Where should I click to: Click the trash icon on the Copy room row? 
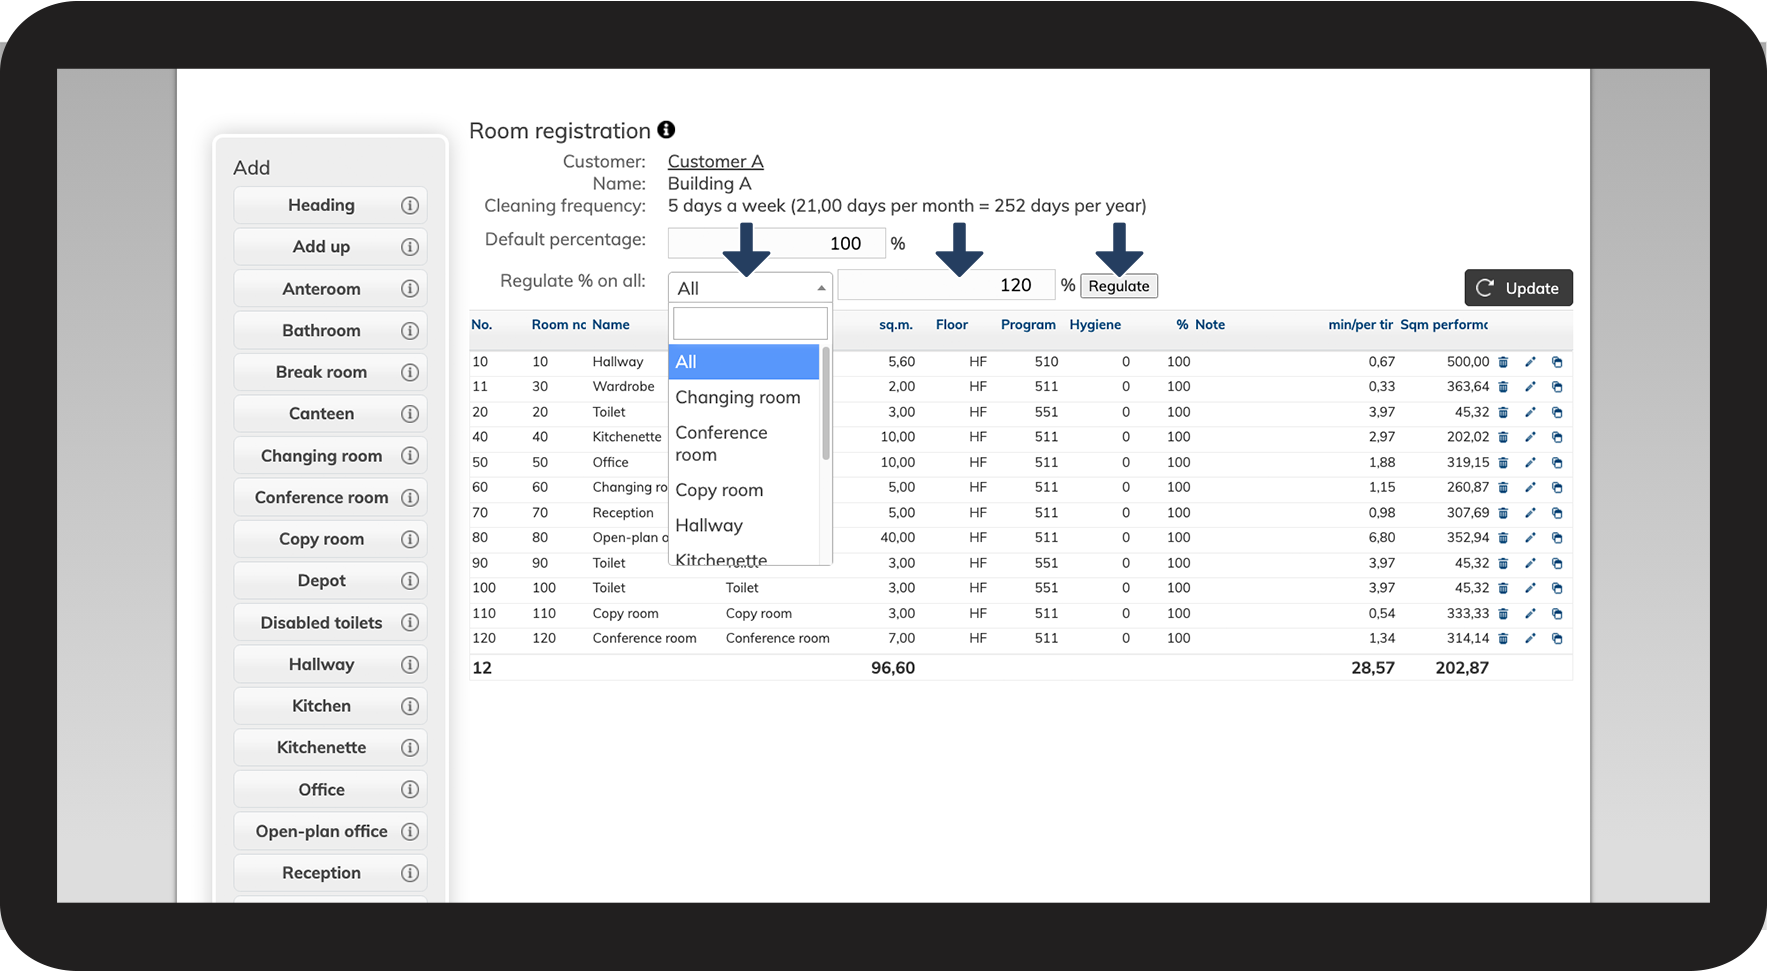[1503, 614]
